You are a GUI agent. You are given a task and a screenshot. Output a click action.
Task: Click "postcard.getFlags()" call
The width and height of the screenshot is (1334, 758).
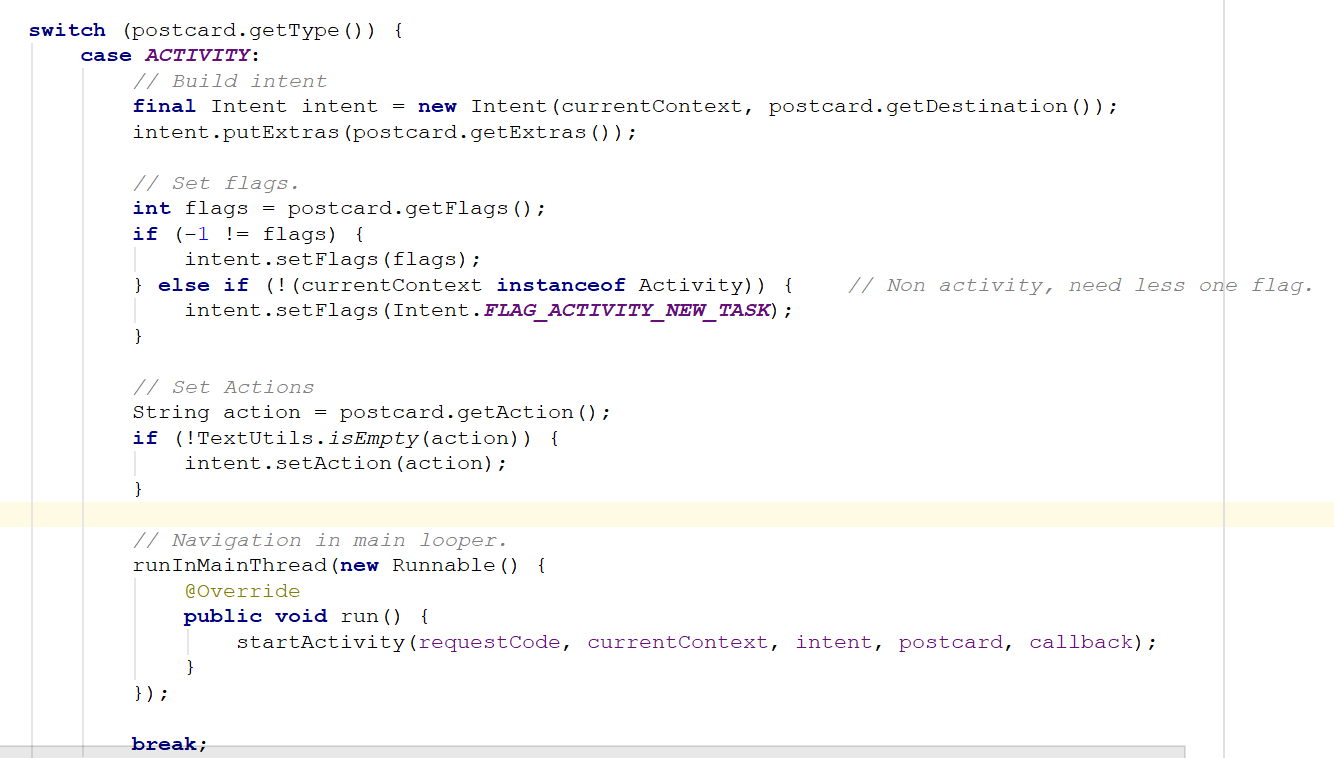[411, 208]
